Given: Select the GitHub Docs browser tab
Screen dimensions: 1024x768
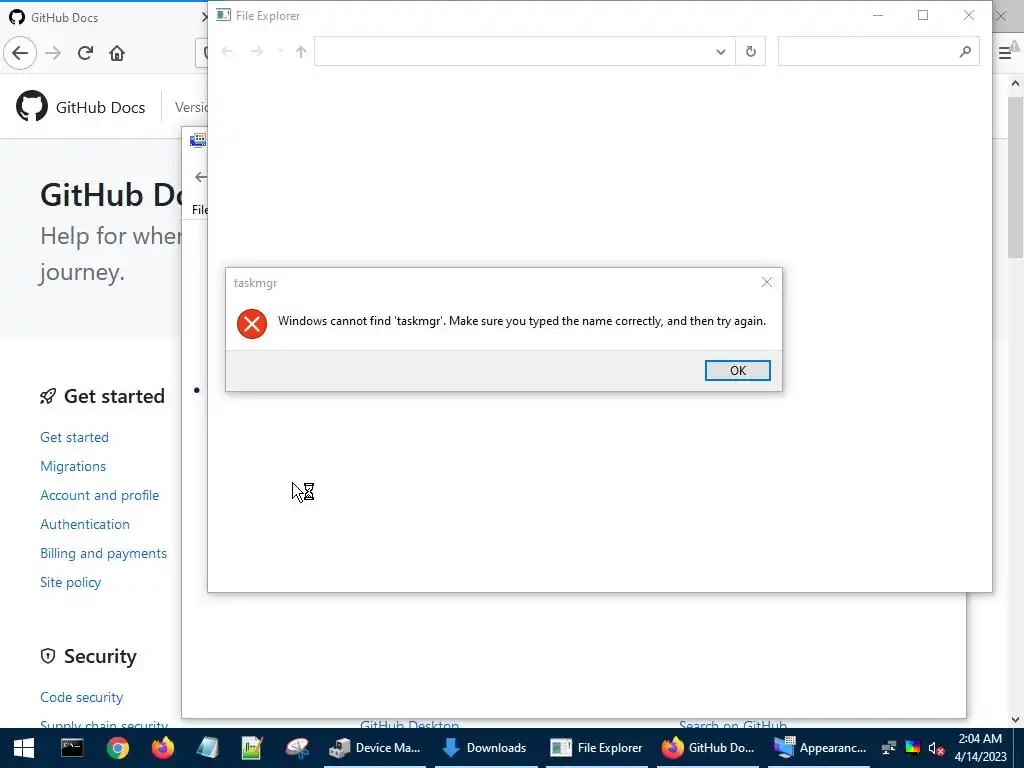Looking at the screenshot, I should pos(104,17).
